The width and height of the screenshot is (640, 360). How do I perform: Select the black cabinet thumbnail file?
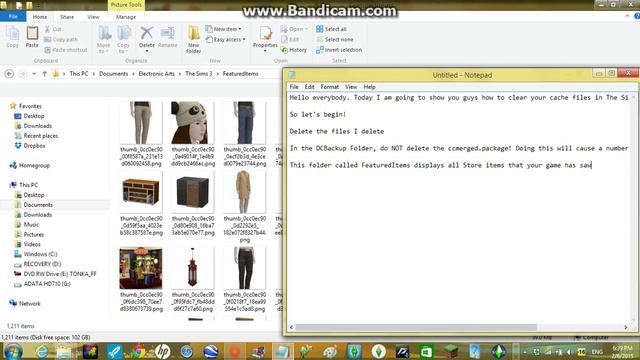193,203
